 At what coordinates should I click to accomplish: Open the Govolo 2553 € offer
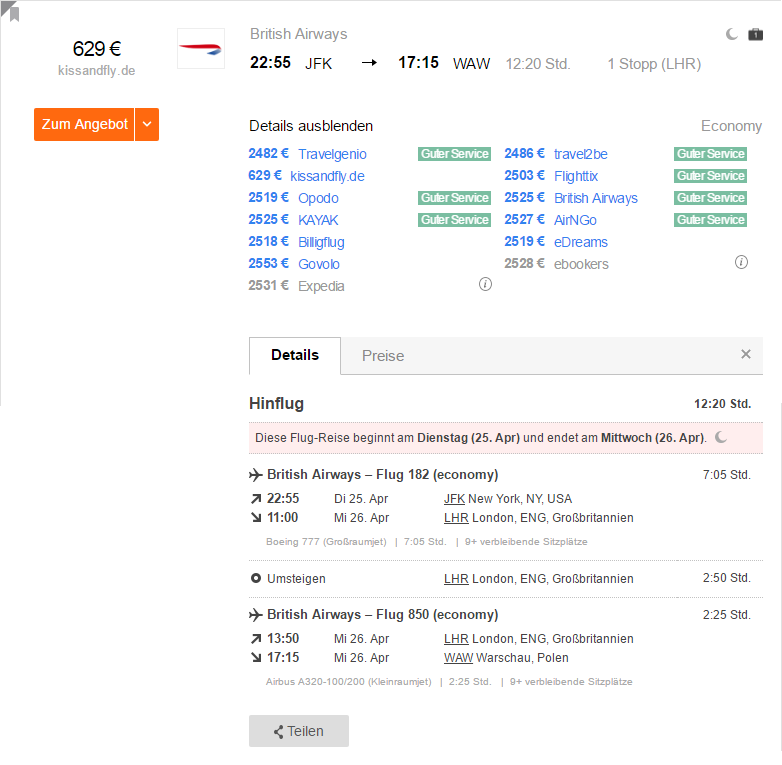tap(294, 264)
